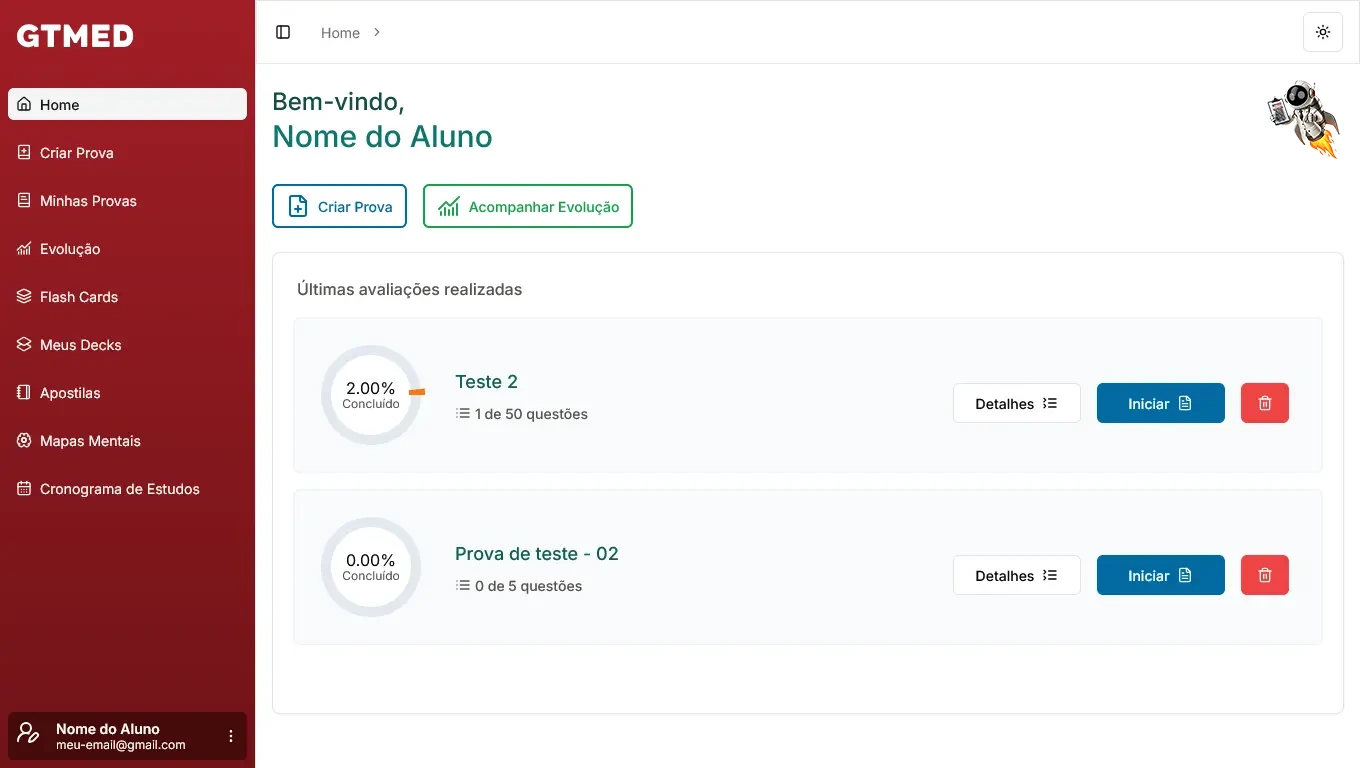The image size is (1360, 768).
Task: Open Detalhes for Teste 2
Action: [1016, 403]
